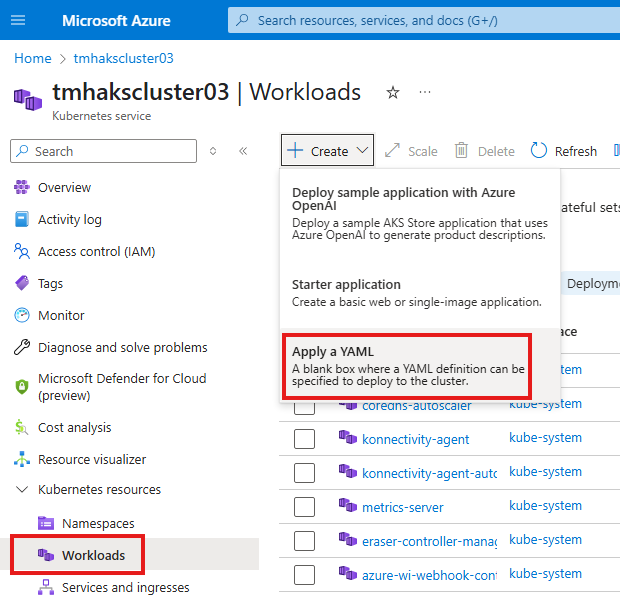Click the Workloads containers icon
This screenshot has width=620, height=606.
pos(46,555)
